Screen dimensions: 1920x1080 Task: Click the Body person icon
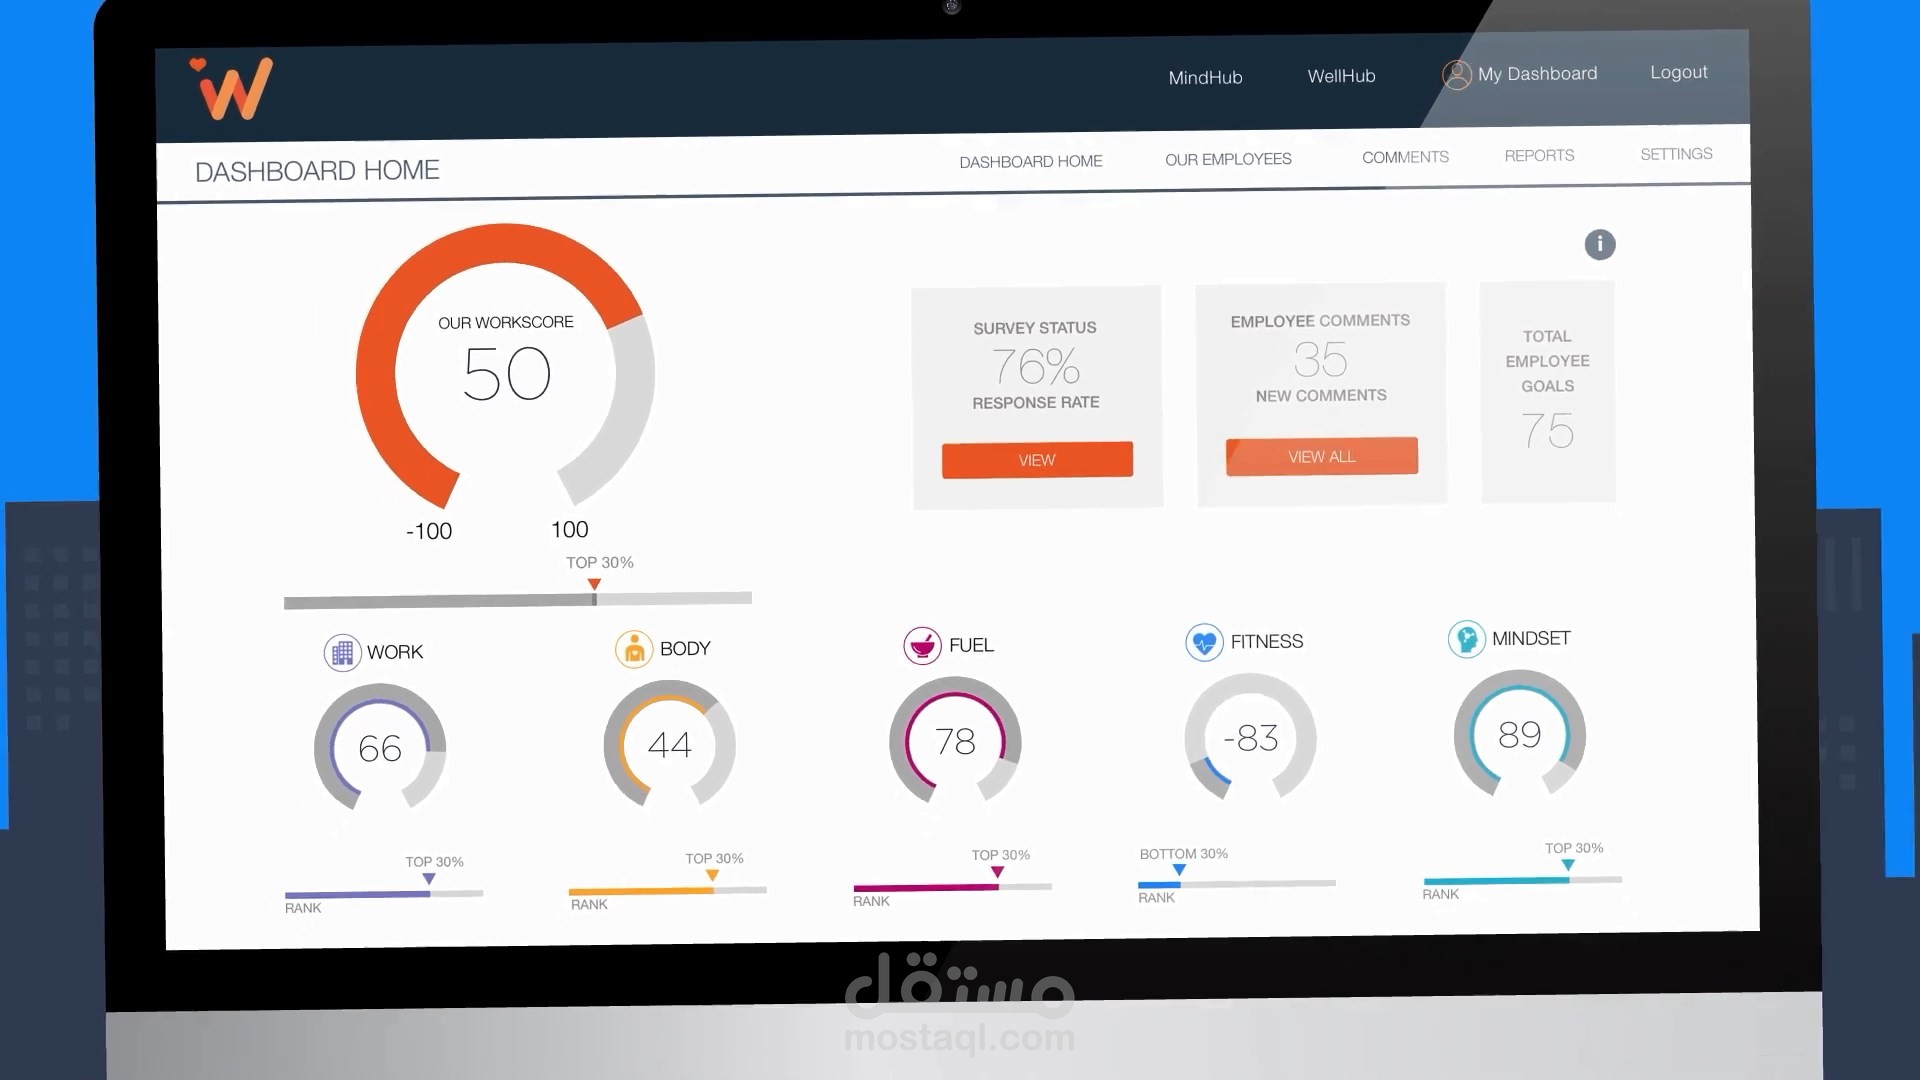(x=633, y=650)
